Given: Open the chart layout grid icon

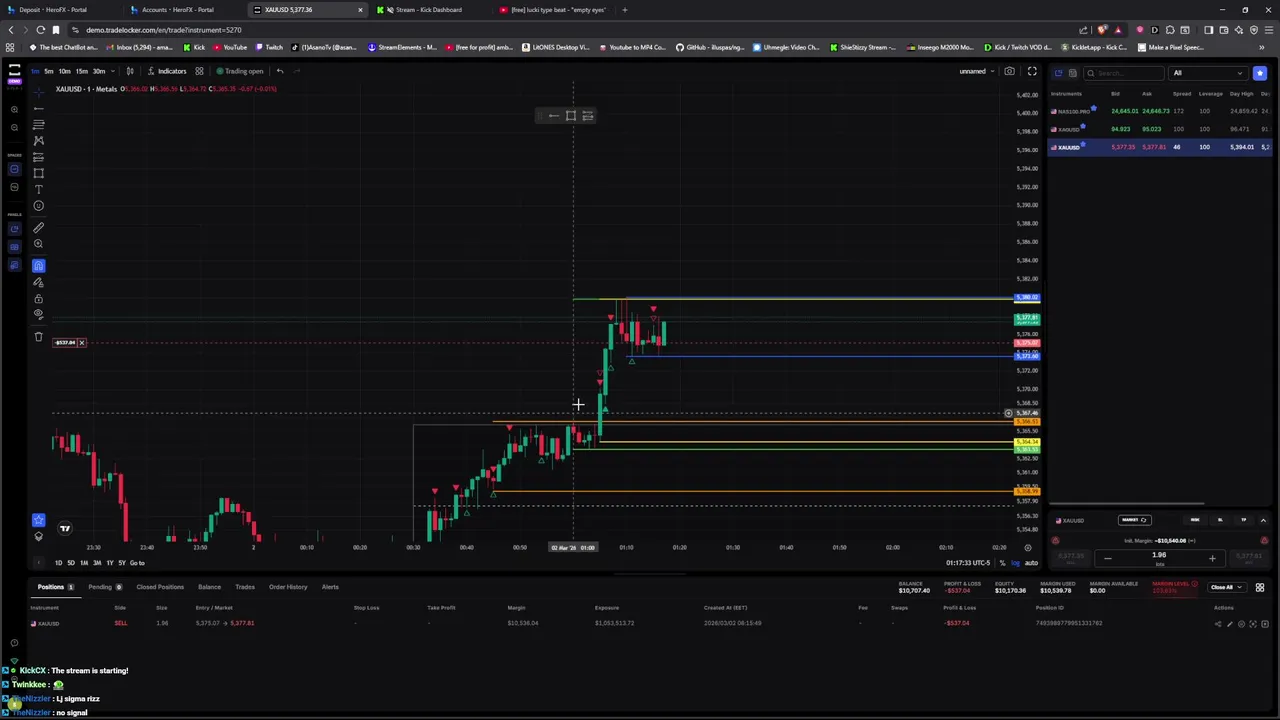Looking at the screenshot, I should pyautogui.click(x=199, y=71).
